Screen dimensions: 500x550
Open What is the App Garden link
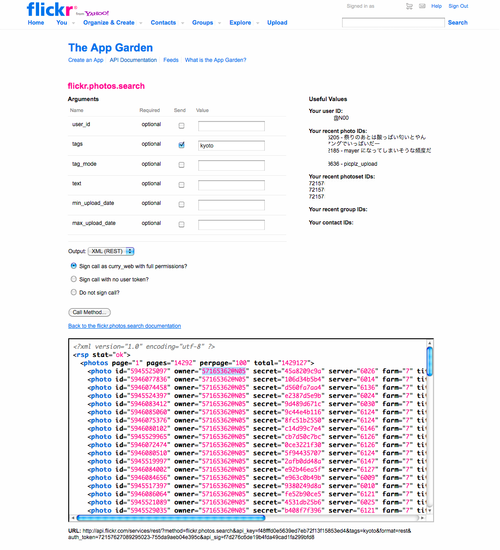(215, 60)
